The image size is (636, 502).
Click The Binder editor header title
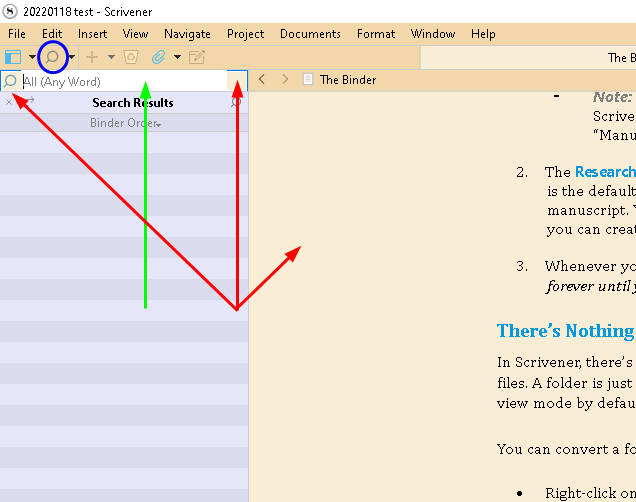pyautogui.click(x=348, y=80)
